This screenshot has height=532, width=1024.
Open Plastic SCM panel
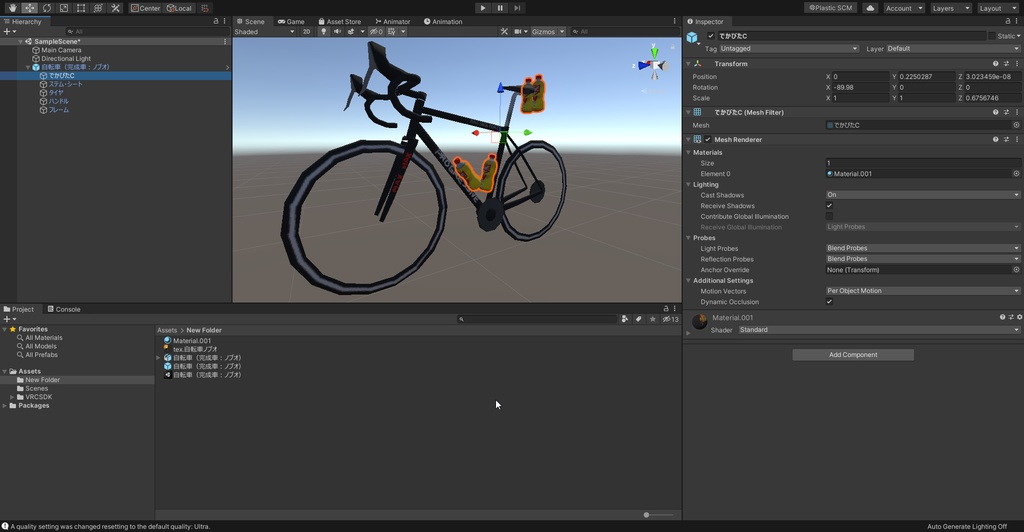click(x=831, y=8)
